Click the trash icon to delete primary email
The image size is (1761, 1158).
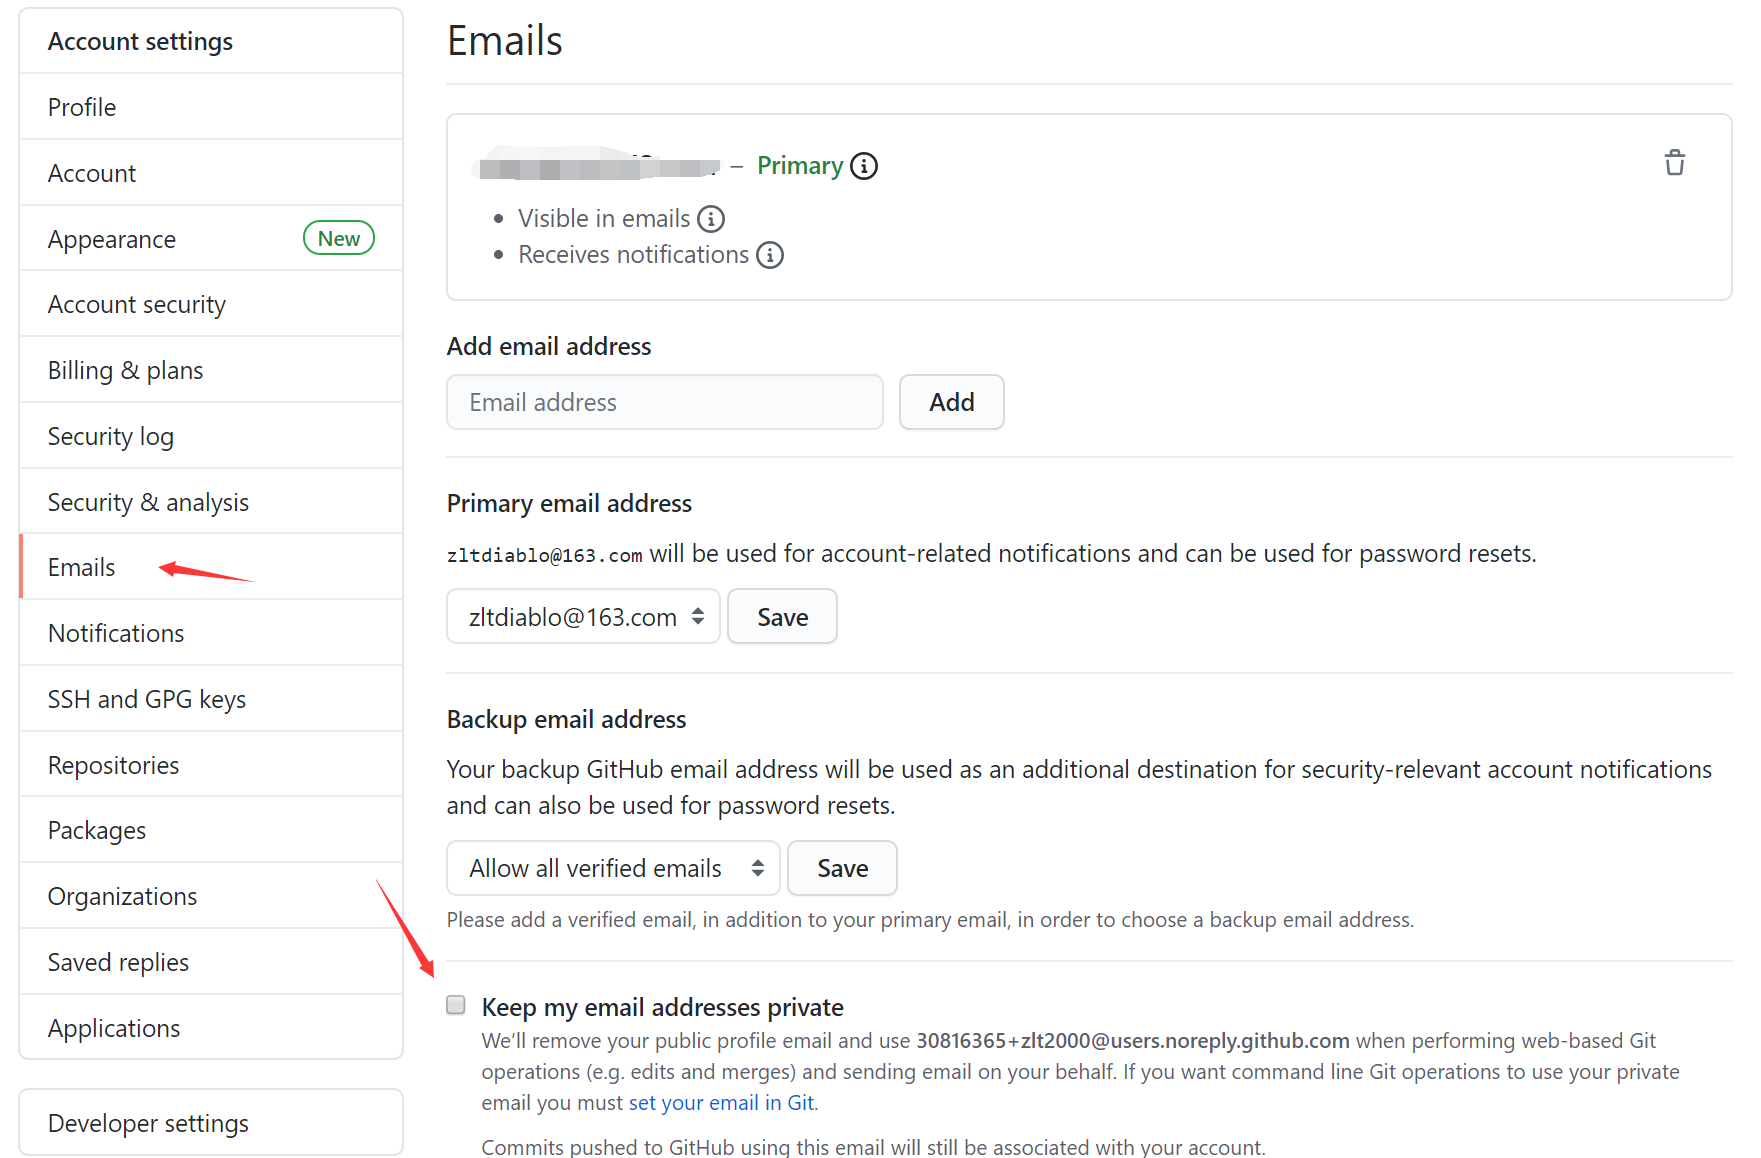tap(1674, 163)
